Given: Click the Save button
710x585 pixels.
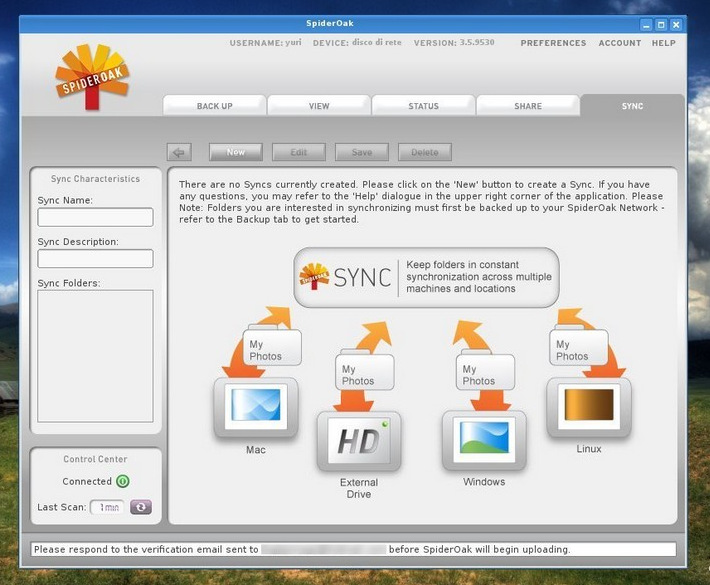Looking at the screenshot, I should tap(362, 152).
